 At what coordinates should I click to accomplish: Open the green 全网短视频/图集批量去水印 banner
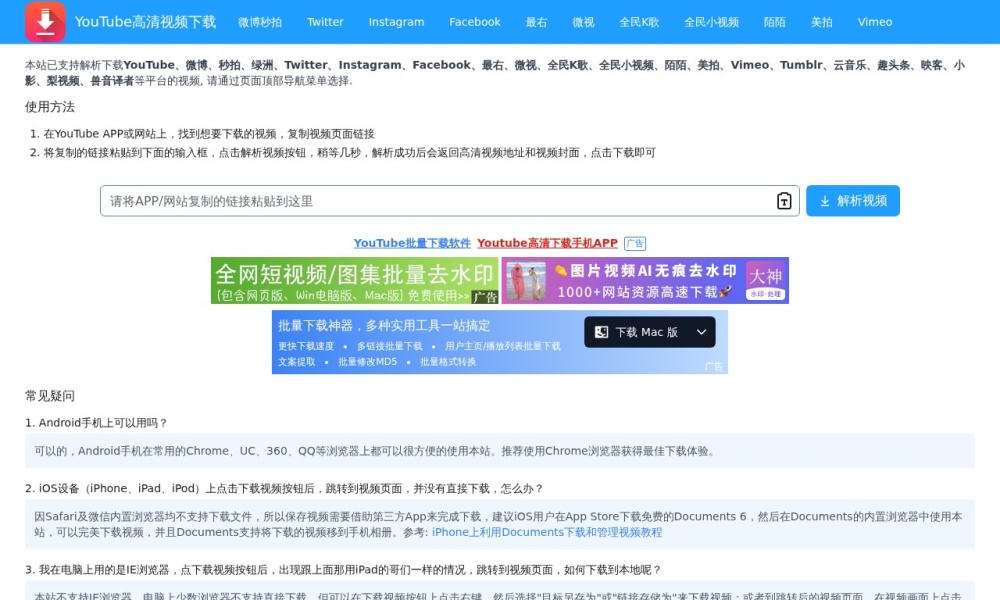pos(355,281)
